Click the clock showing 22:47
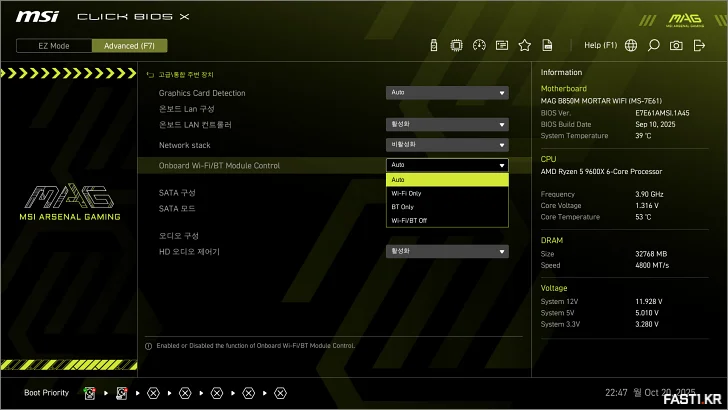The height and width of the screenshot is (410, 728). coord(616,393)
